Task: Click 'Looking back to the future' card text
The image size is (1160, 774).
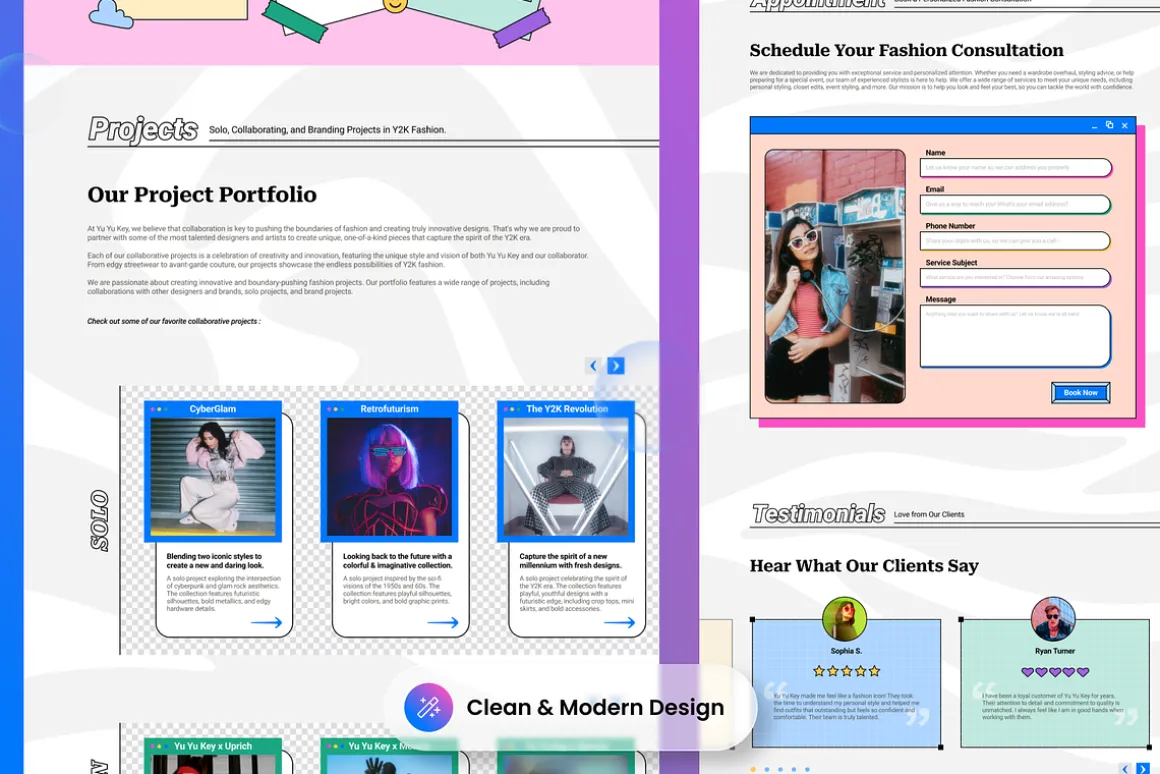Action: 397,561
